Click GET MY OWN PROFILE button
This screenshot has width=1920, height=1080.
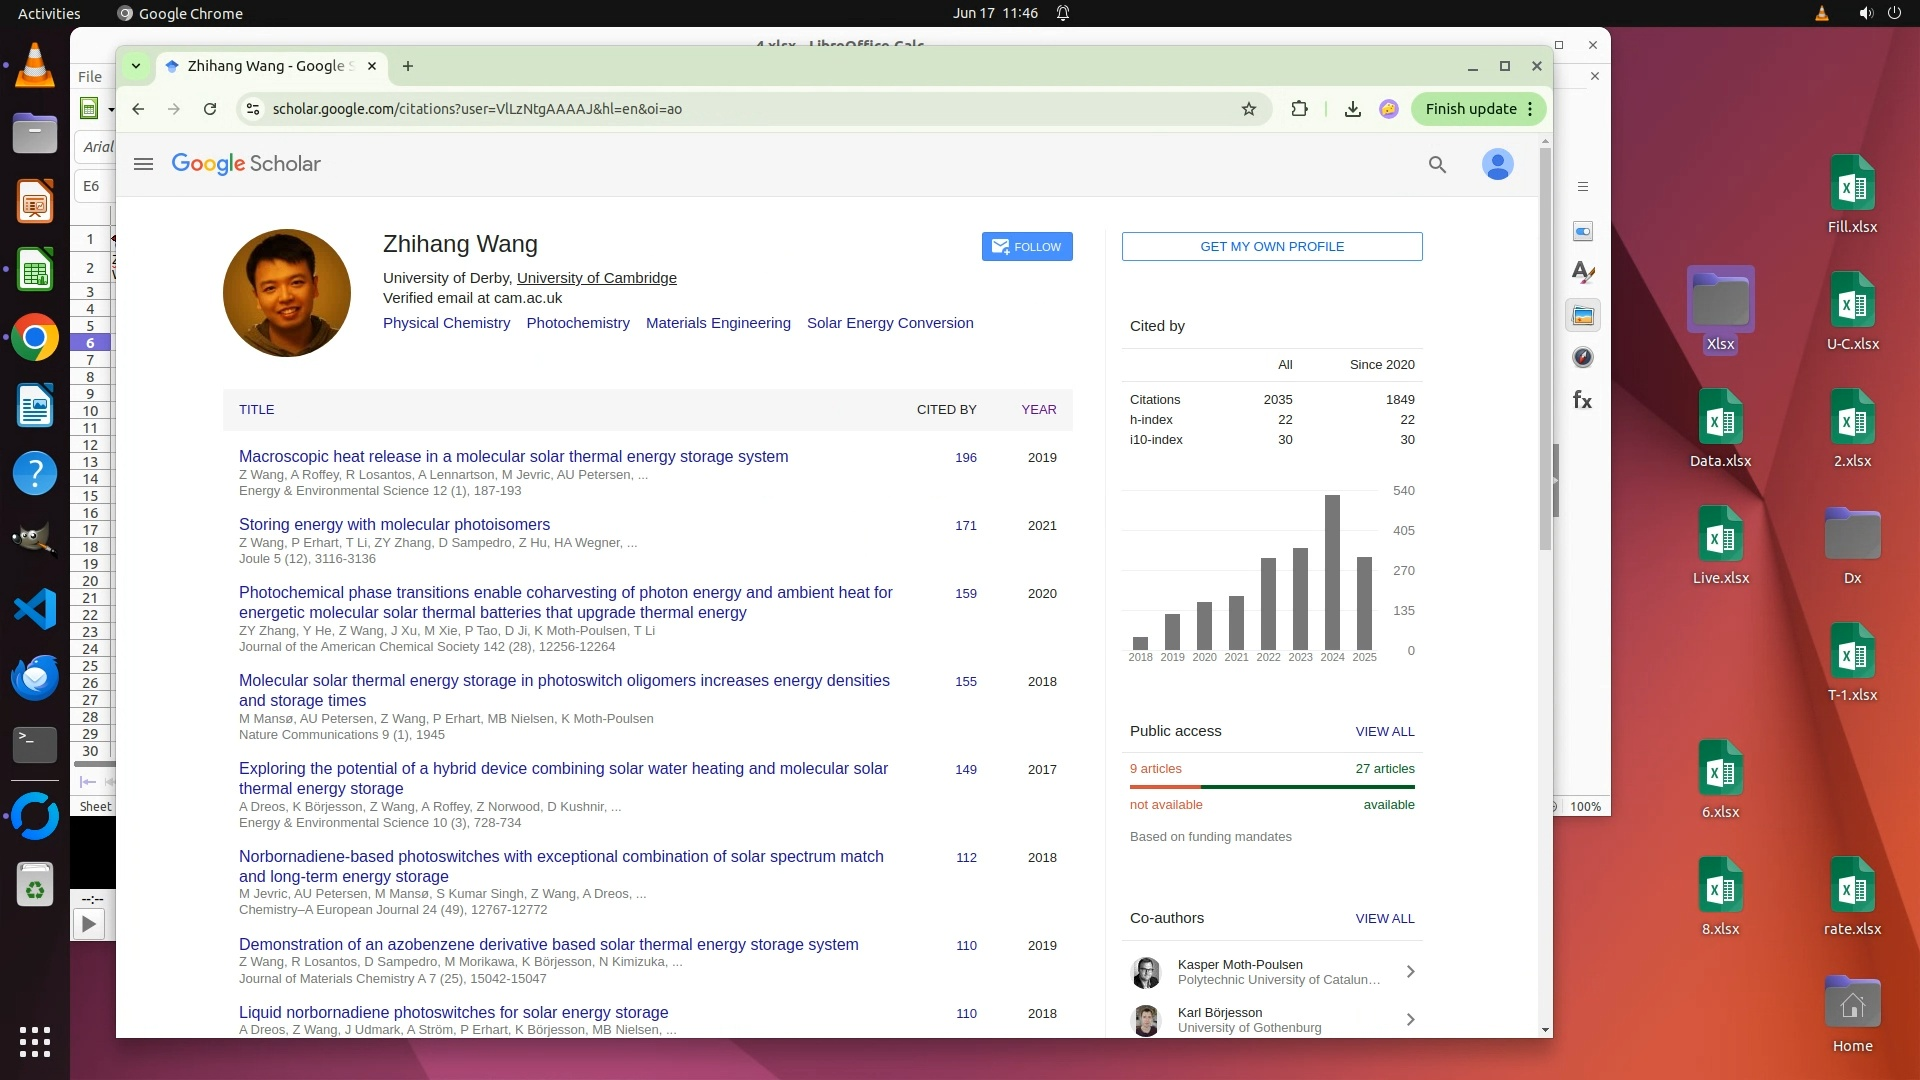pyautogui.click(x=1271, y=247)
